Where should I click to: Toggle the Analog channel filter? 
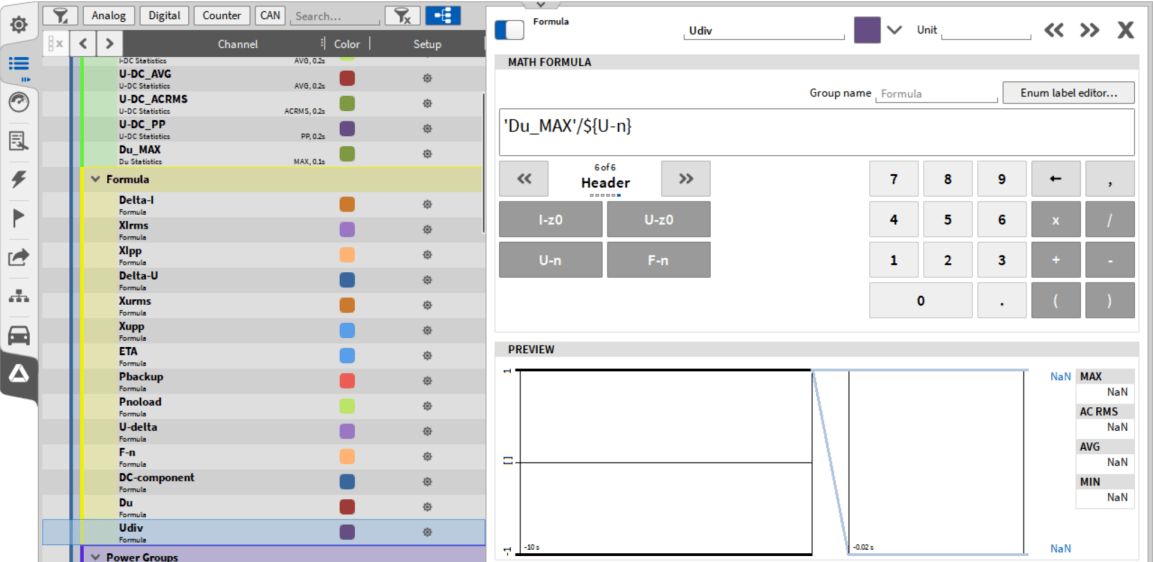[109, 15]
